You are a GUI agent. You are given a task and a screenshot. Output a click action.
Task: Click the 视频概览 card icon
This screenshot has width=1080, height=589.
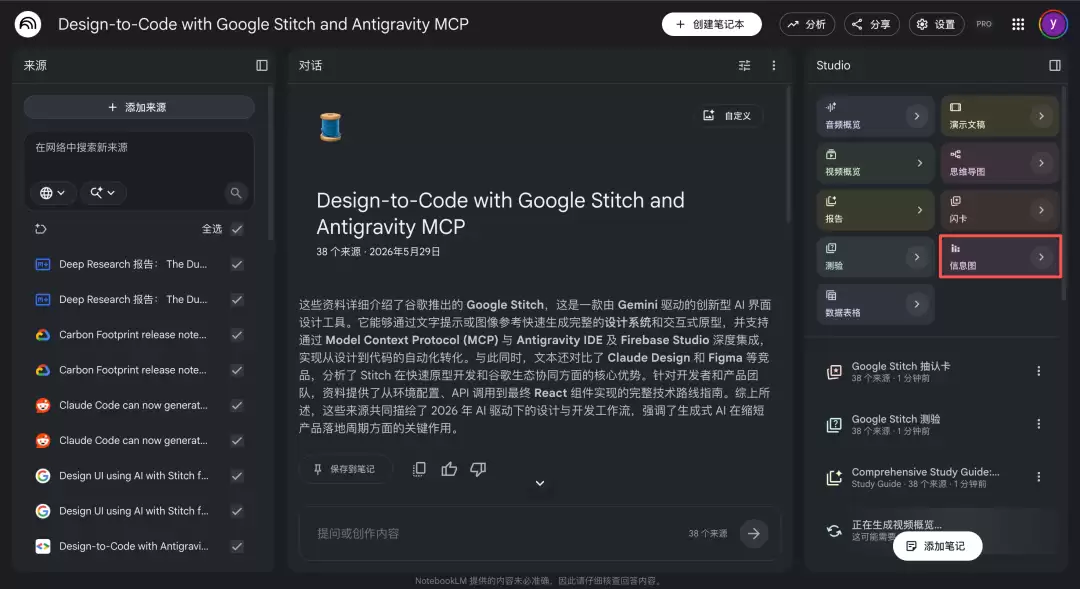click(831, 154)
